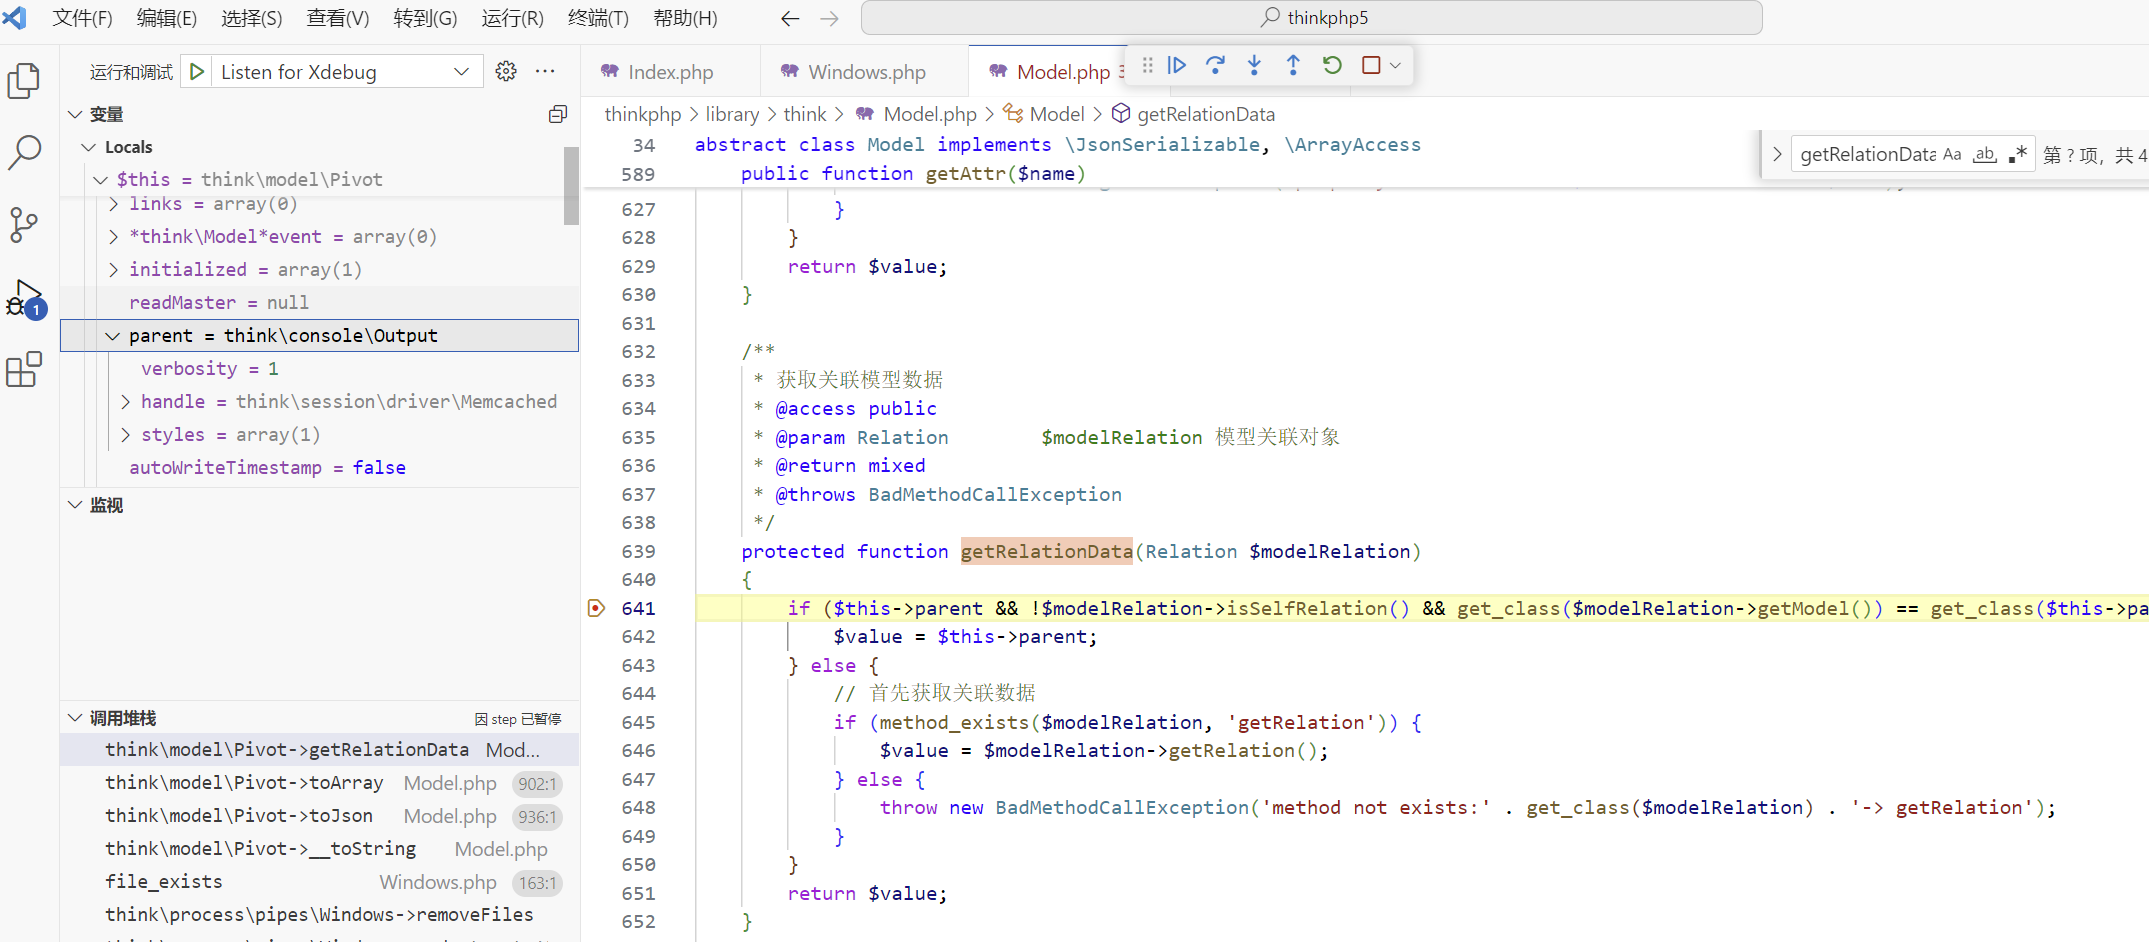2149x942 pixels.
Task: Open the Source Control view
Action: click(x=24, y=225)
